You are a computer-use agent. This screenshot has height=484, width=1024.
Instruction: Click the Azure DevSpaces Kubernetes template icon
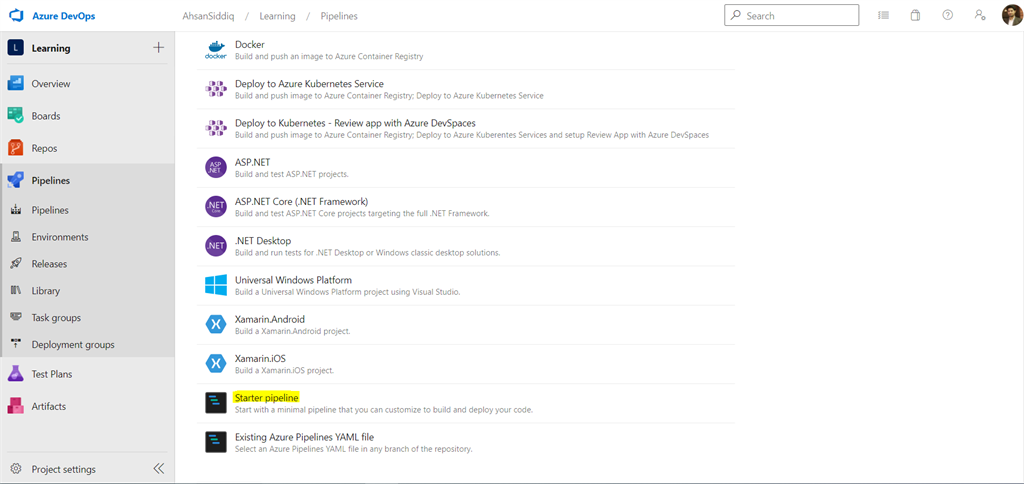(x=216, y=128)
